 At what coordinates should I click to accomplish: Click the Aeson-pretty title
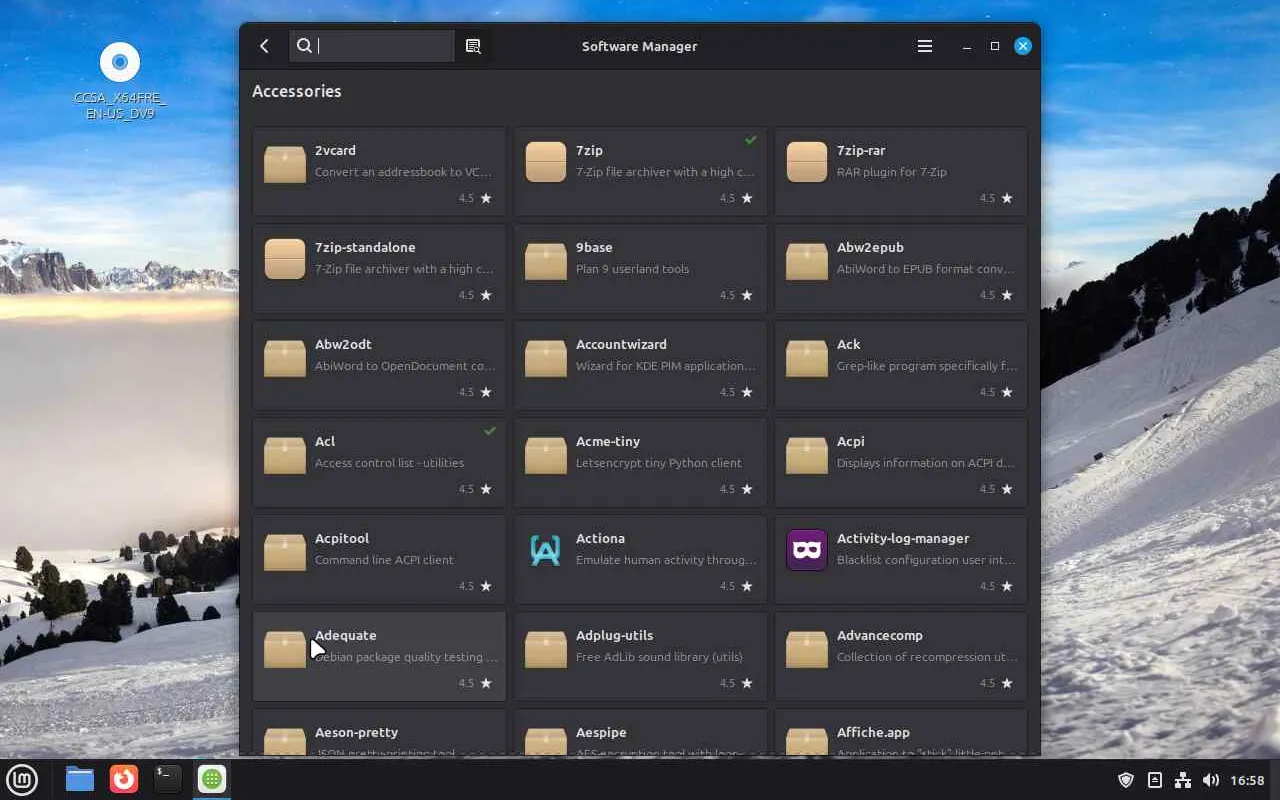click(x=356, y=732)
